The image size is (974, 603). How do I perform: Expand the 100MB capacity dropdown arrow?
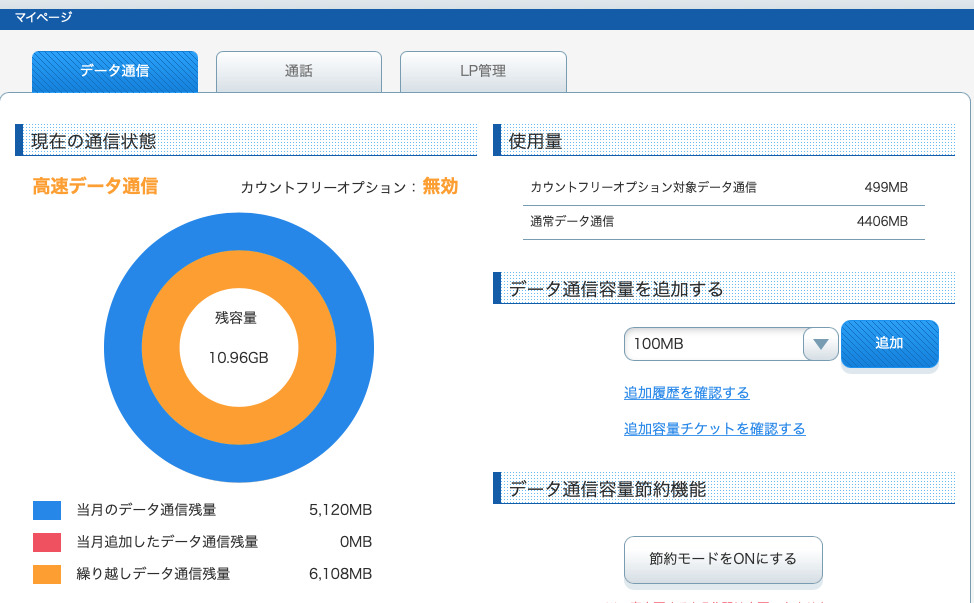click(x=820, y=344)
